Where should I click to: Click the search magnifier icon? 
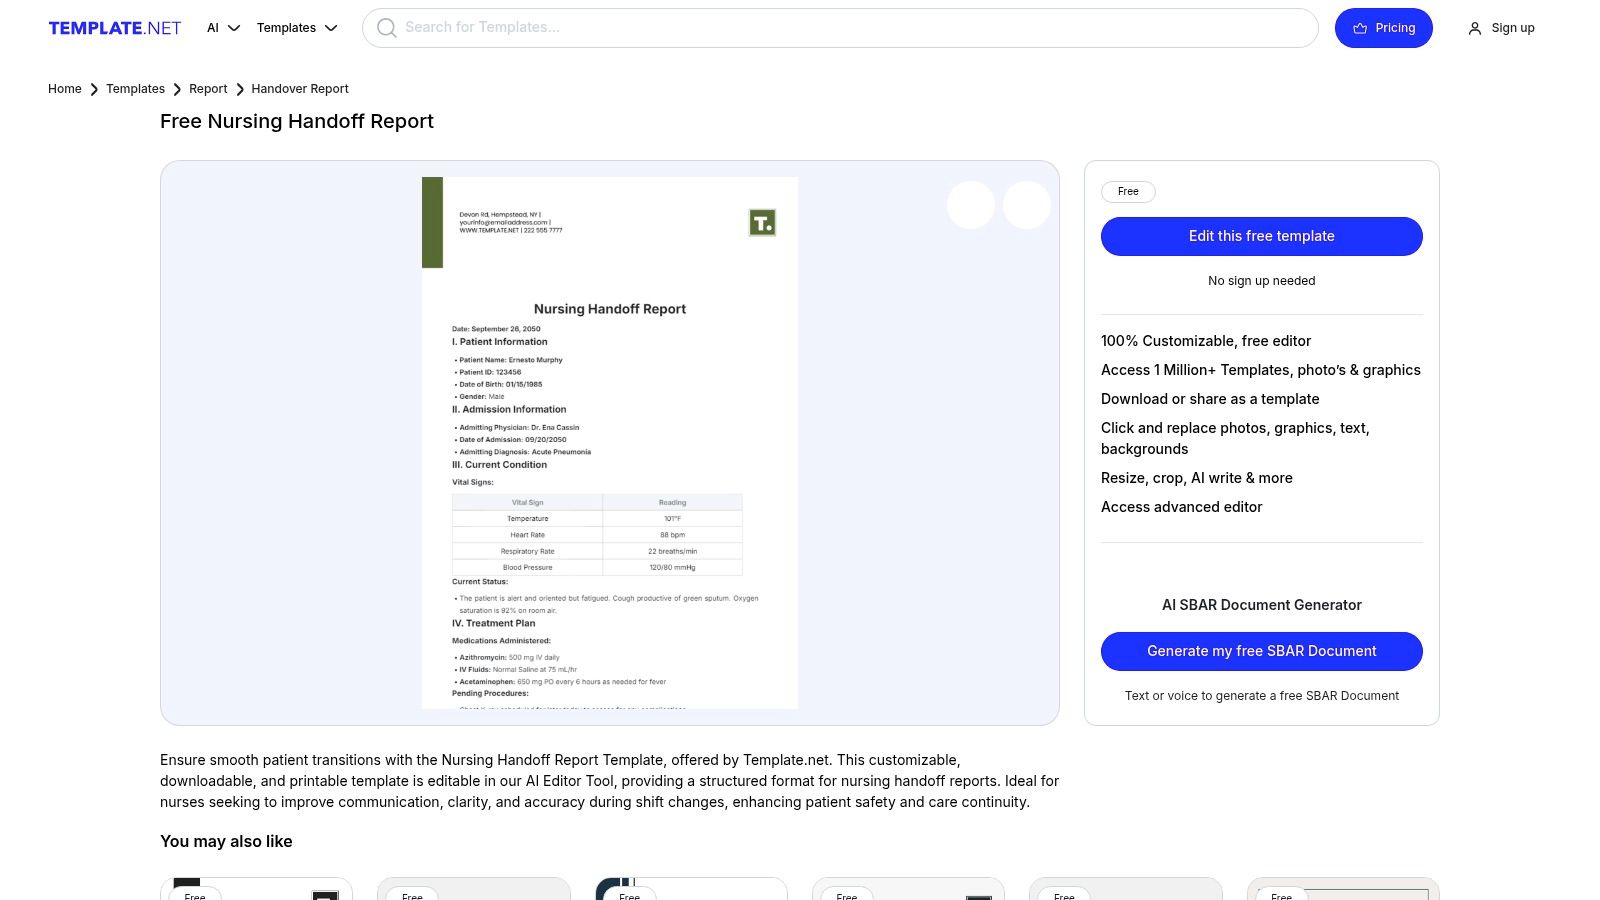[x=386, y=27]
